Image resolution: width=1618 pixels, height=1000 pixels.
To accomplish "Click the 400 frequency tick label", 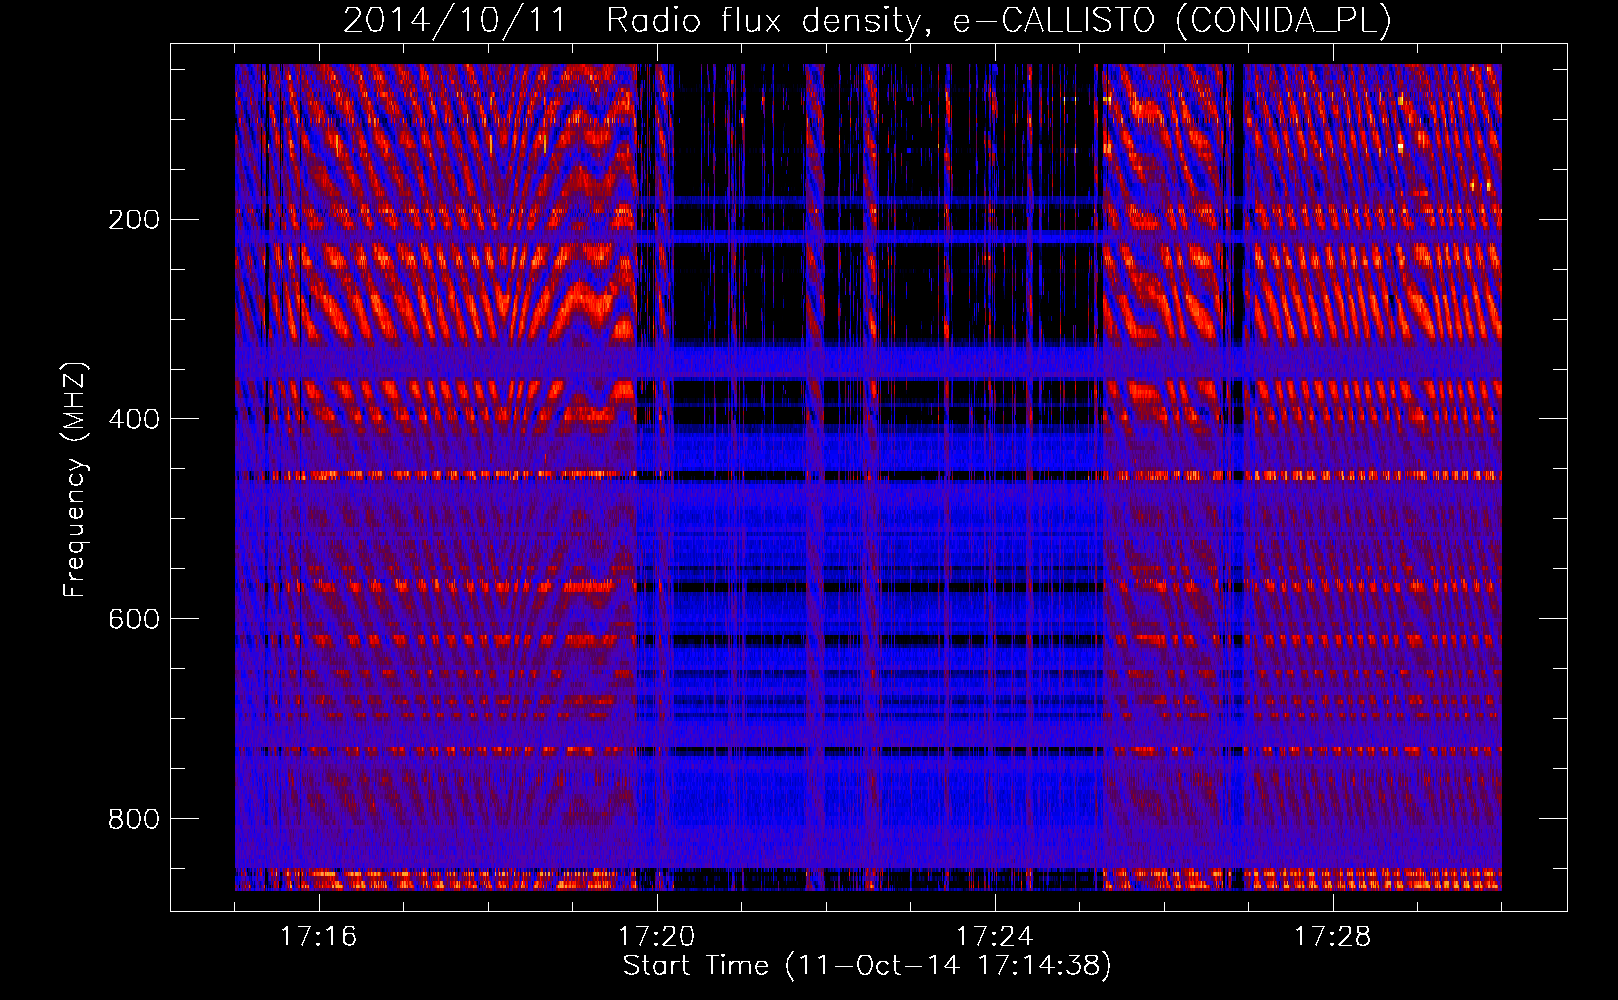I will 134,419.
